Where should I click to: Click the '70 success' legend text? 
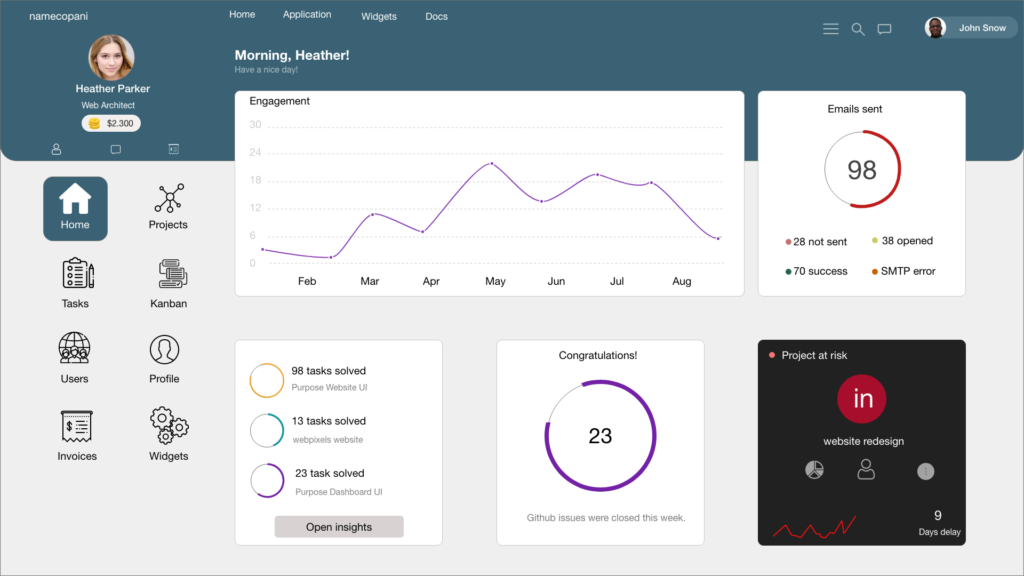820,272
